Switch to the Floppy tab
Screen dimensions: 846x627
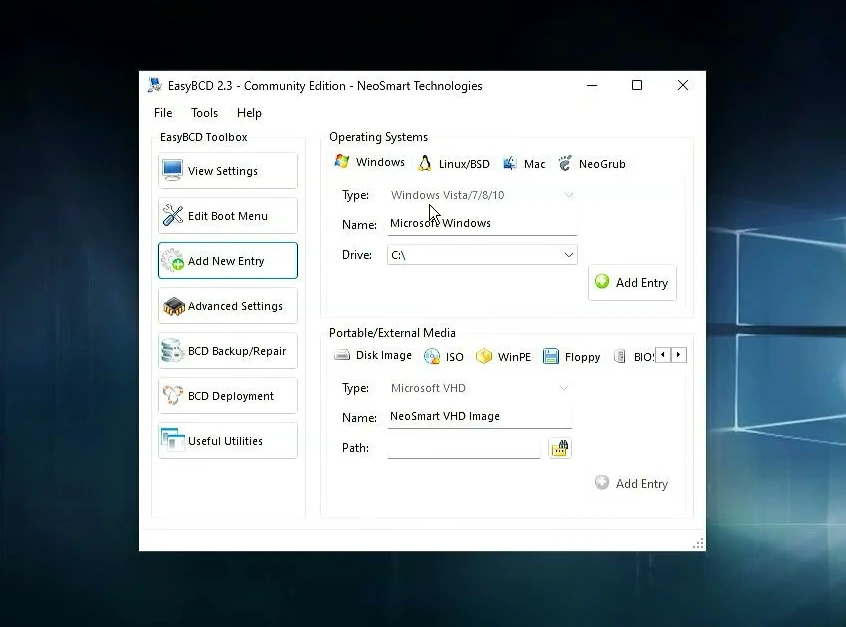click(x=571, y=357)
